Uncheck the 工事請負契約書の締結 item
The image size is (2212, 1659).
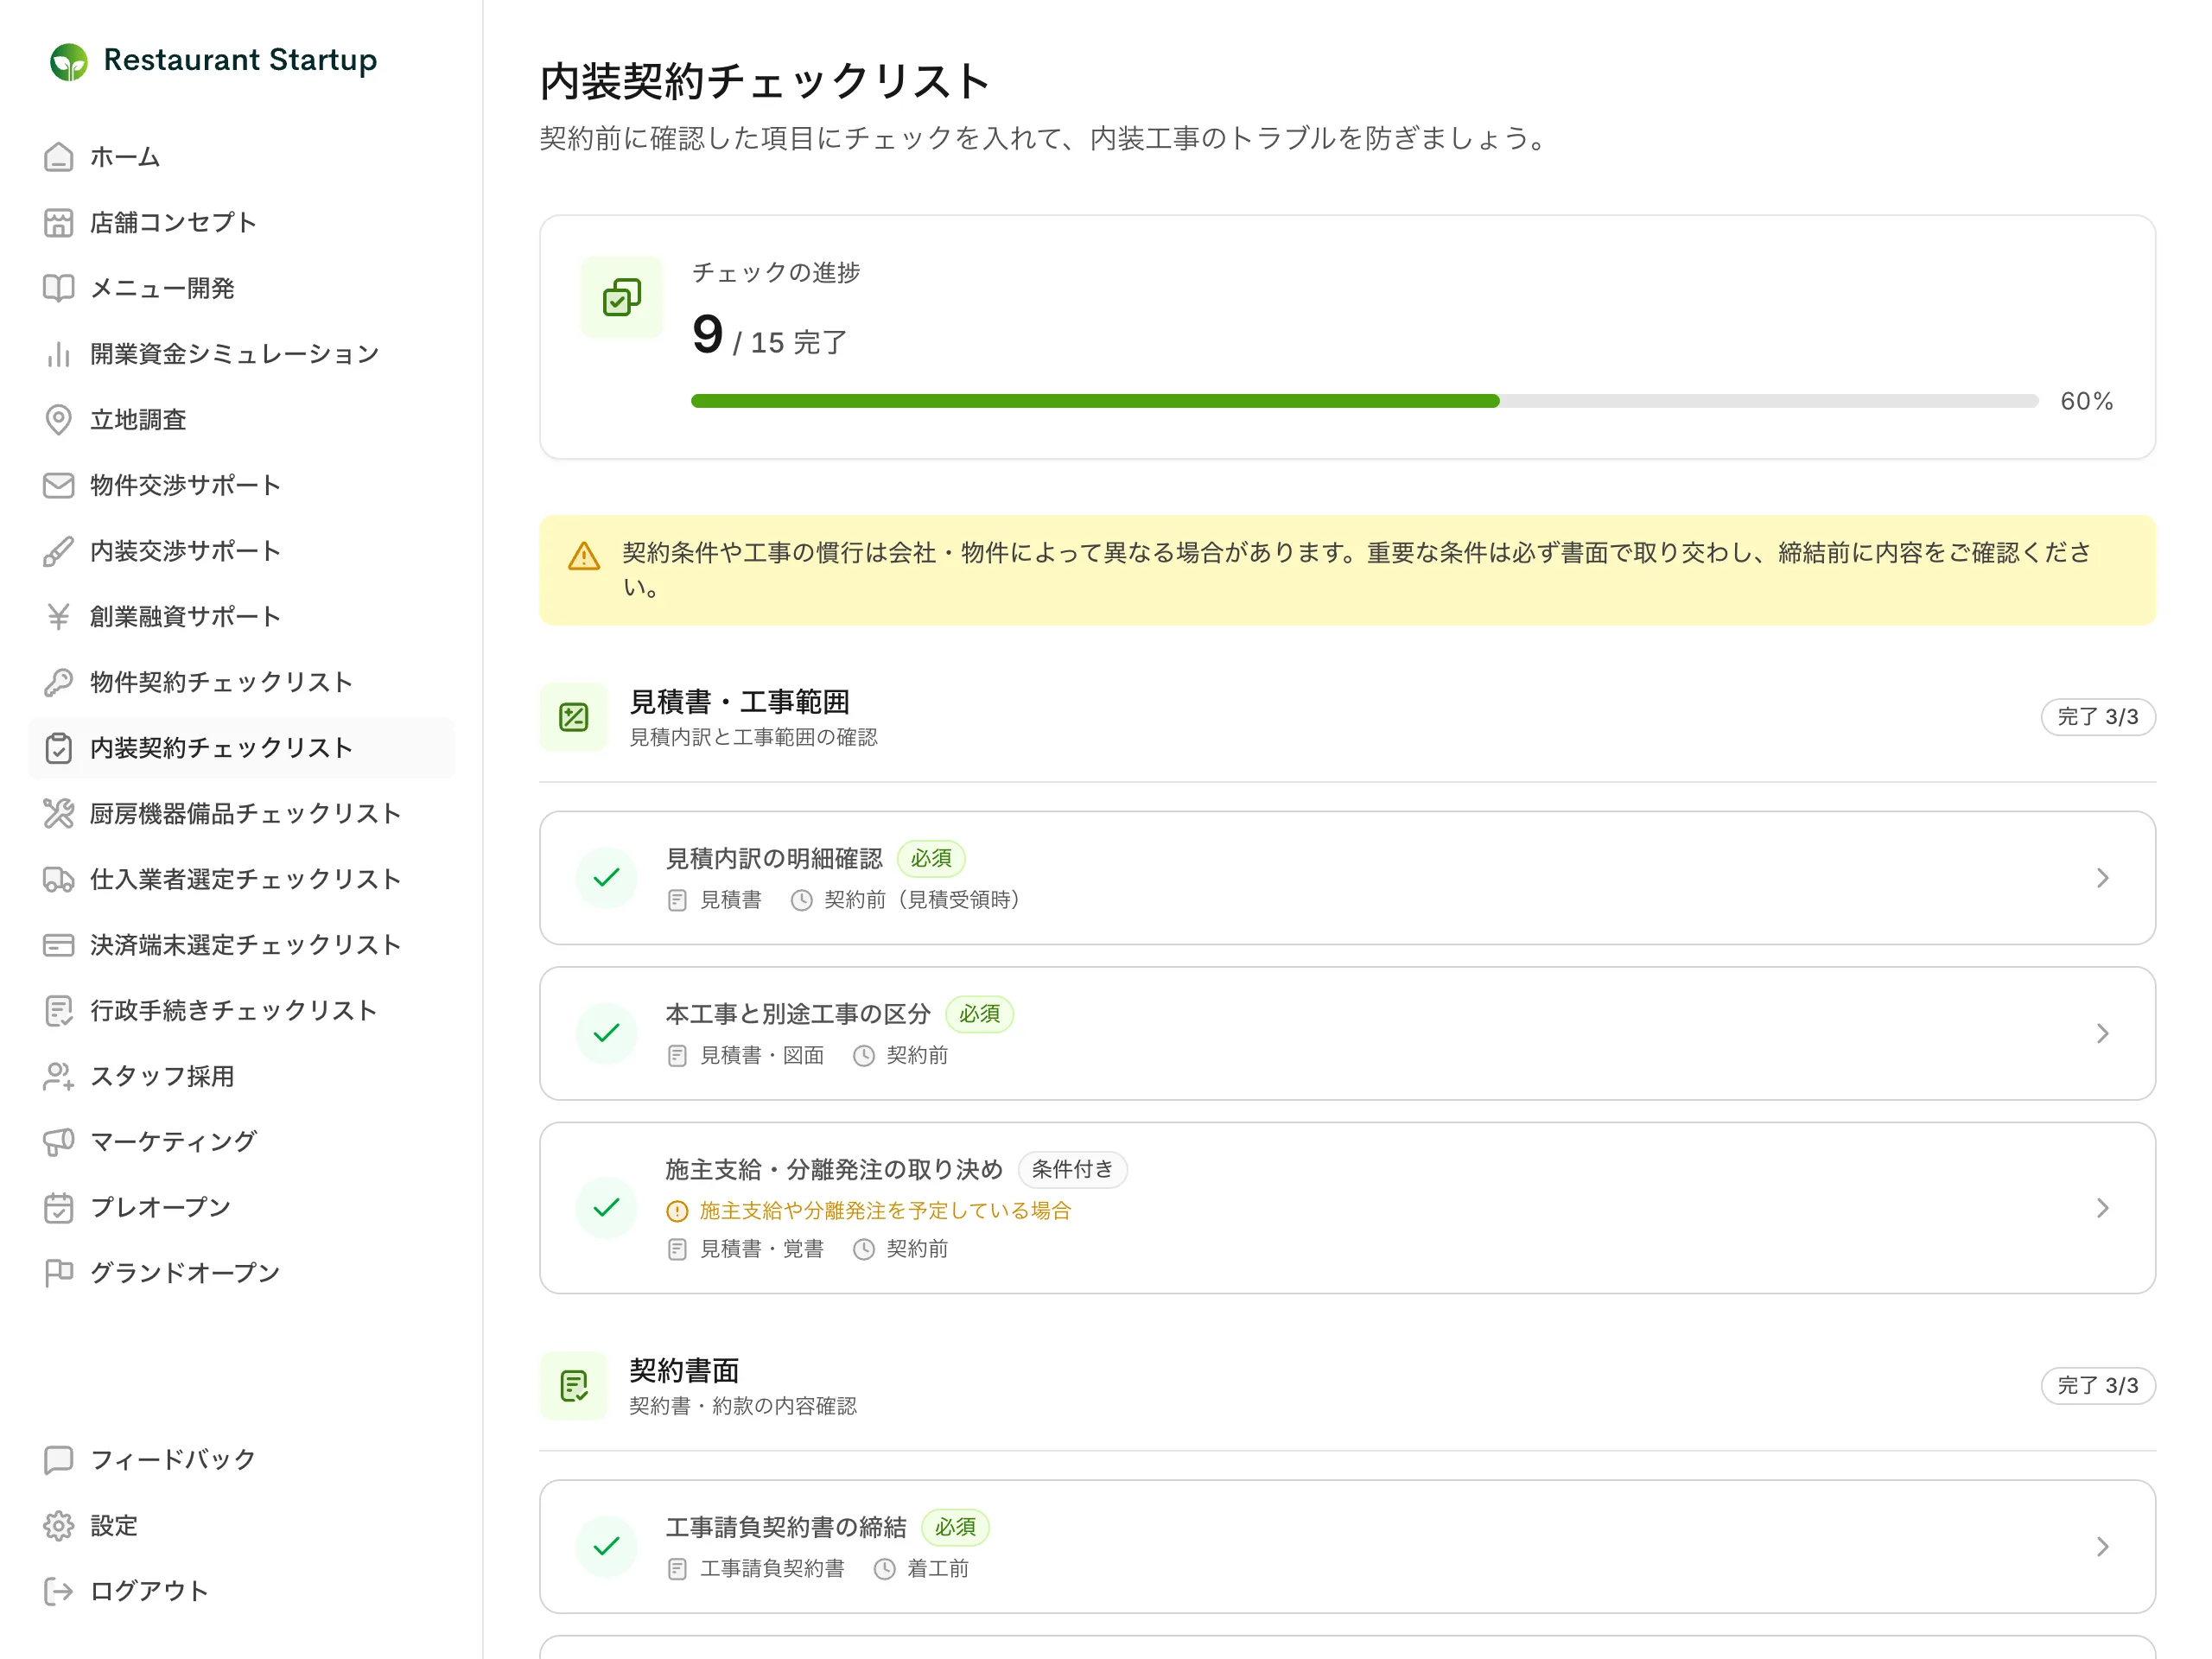pyautogui.click(x=607, y=1547)
